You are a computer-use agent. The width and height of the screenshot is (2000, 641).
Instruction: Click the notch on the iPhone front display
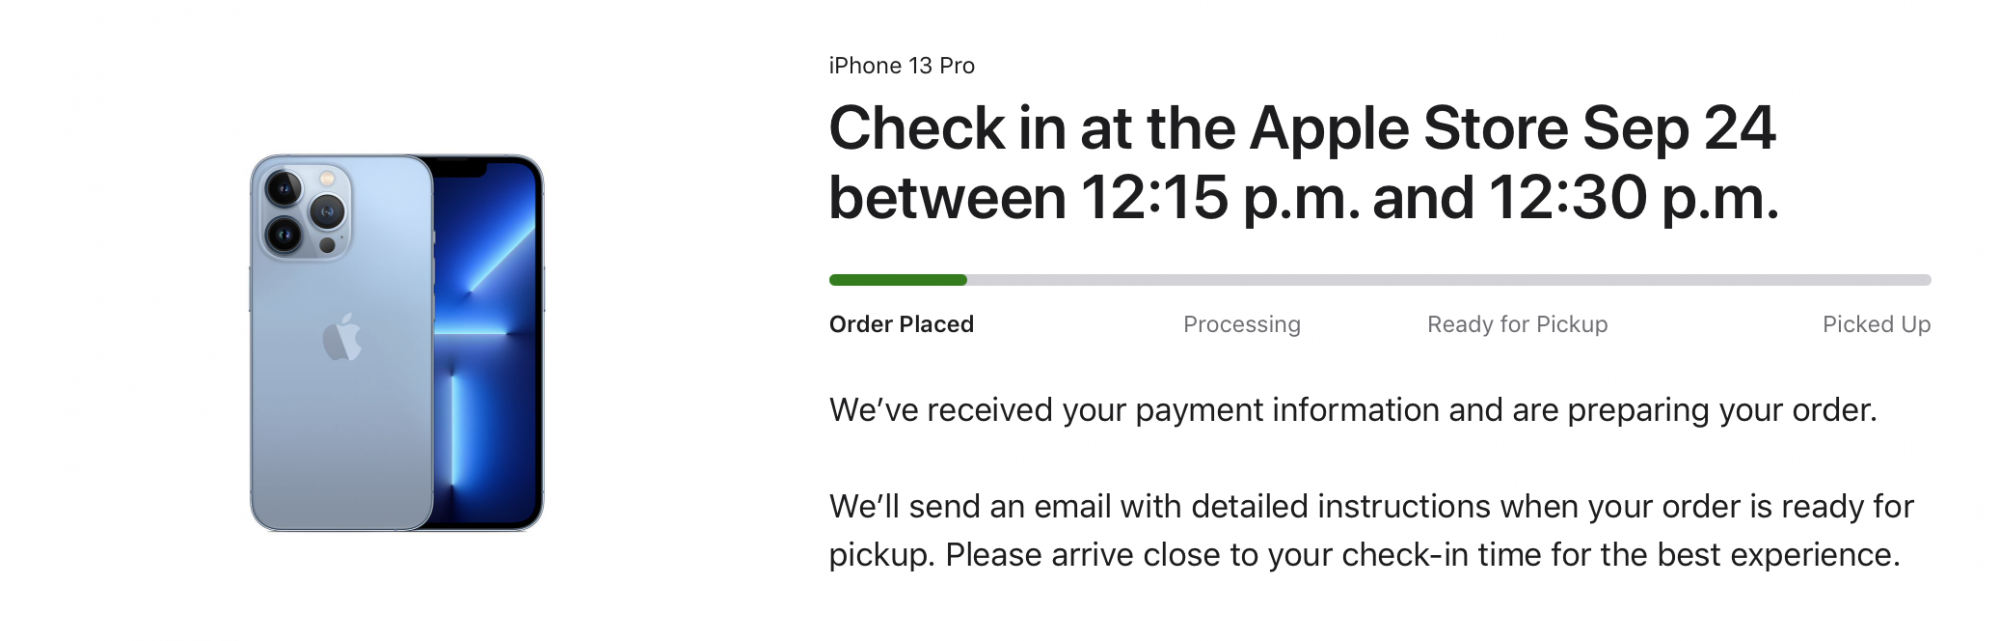click(x=460, y=166)
